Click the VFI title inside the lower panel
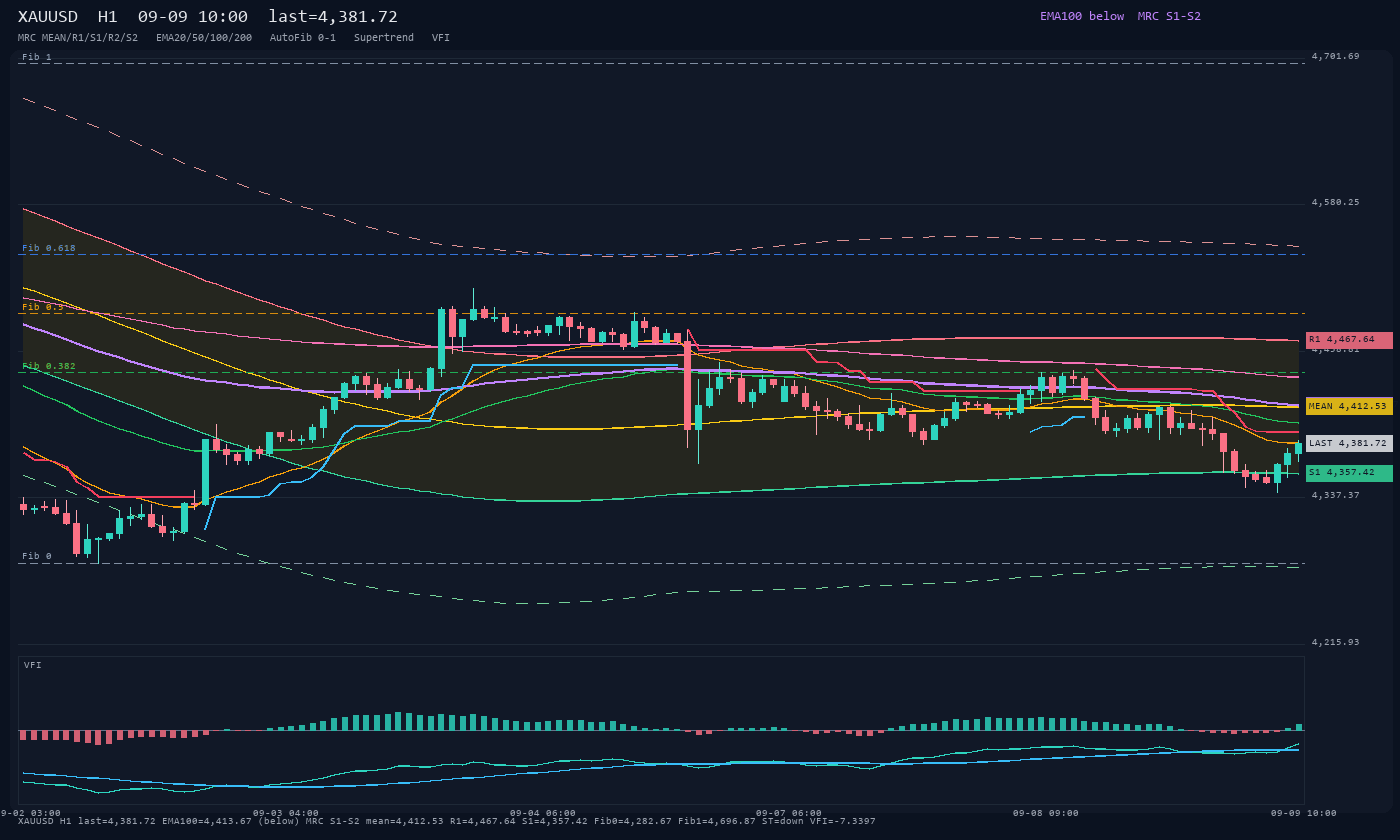 (x=33, y=665)
